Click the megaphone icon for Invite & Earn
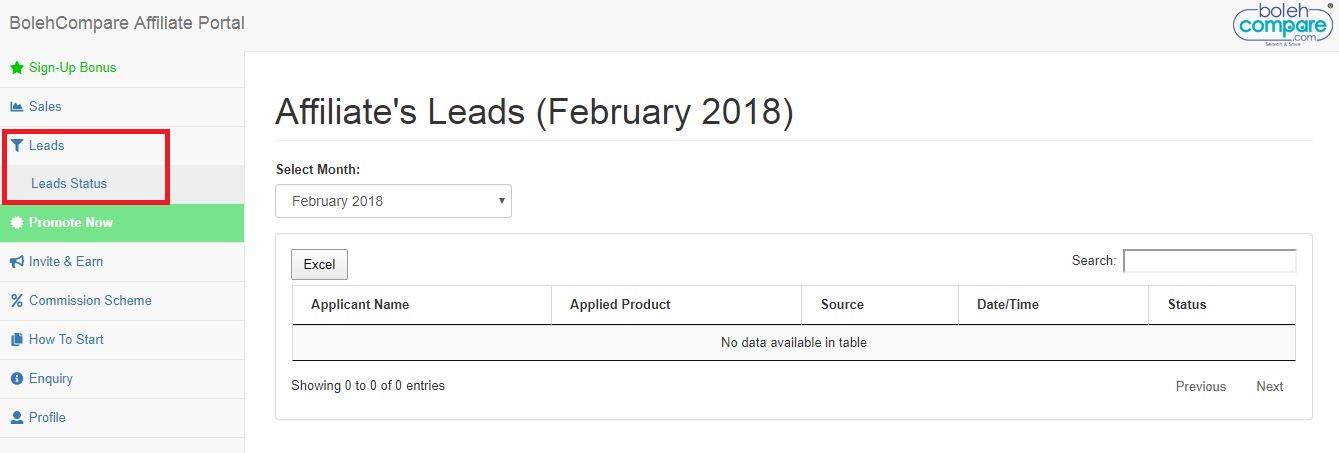This screenshot has width=1339, height=453. click(x=16, y=262)
